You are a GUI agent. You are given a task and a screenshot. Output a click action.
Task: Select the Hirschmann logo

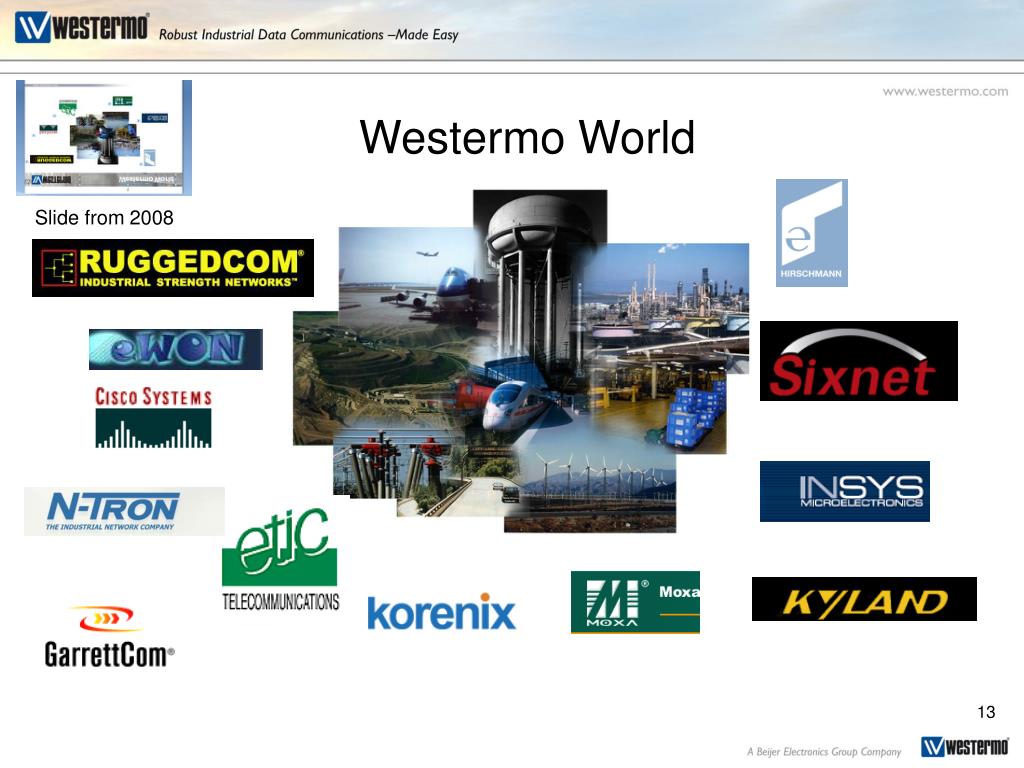[812, 233]
